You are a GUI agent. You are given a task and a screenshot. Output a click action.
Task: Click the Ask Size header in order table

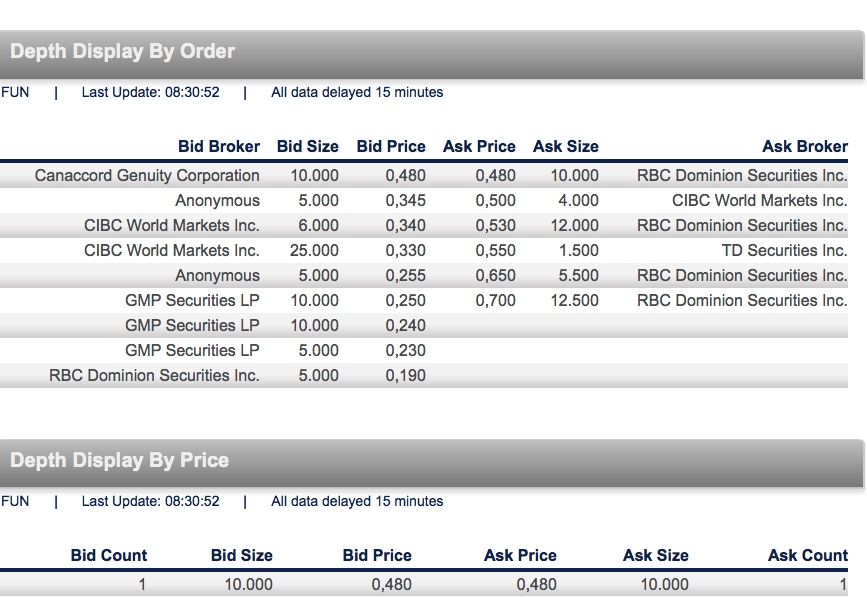tap(565, 146)
